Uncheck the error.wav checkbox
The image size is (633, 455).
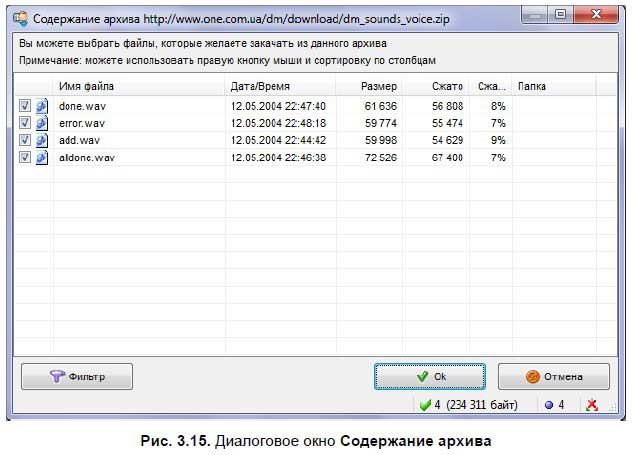click(25, 122)
